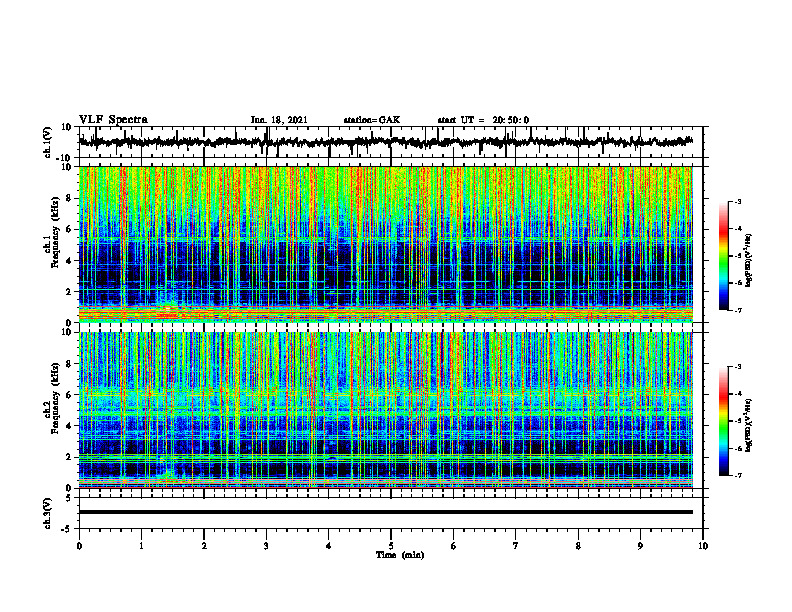
Task: Click the time axis tick label "9"
Action: [x=640, y=546]
